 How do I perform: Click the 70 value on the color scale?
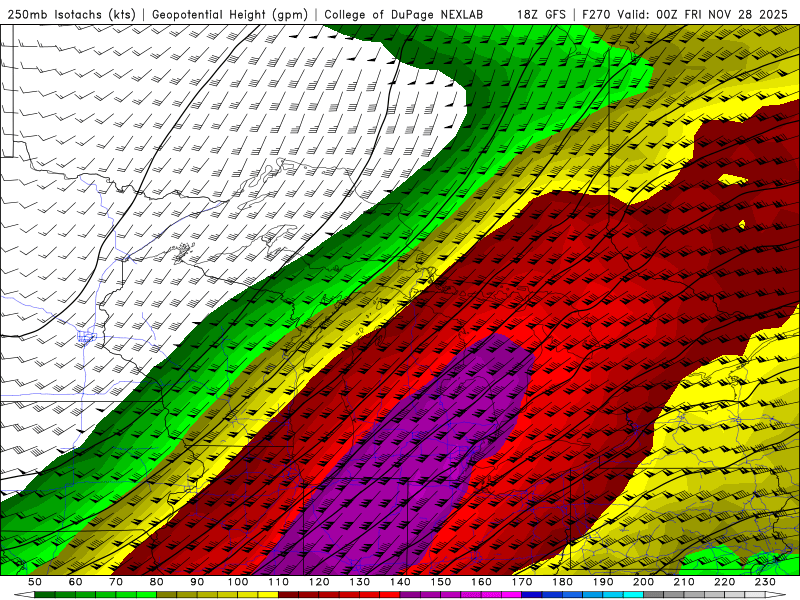pos(116,582)
